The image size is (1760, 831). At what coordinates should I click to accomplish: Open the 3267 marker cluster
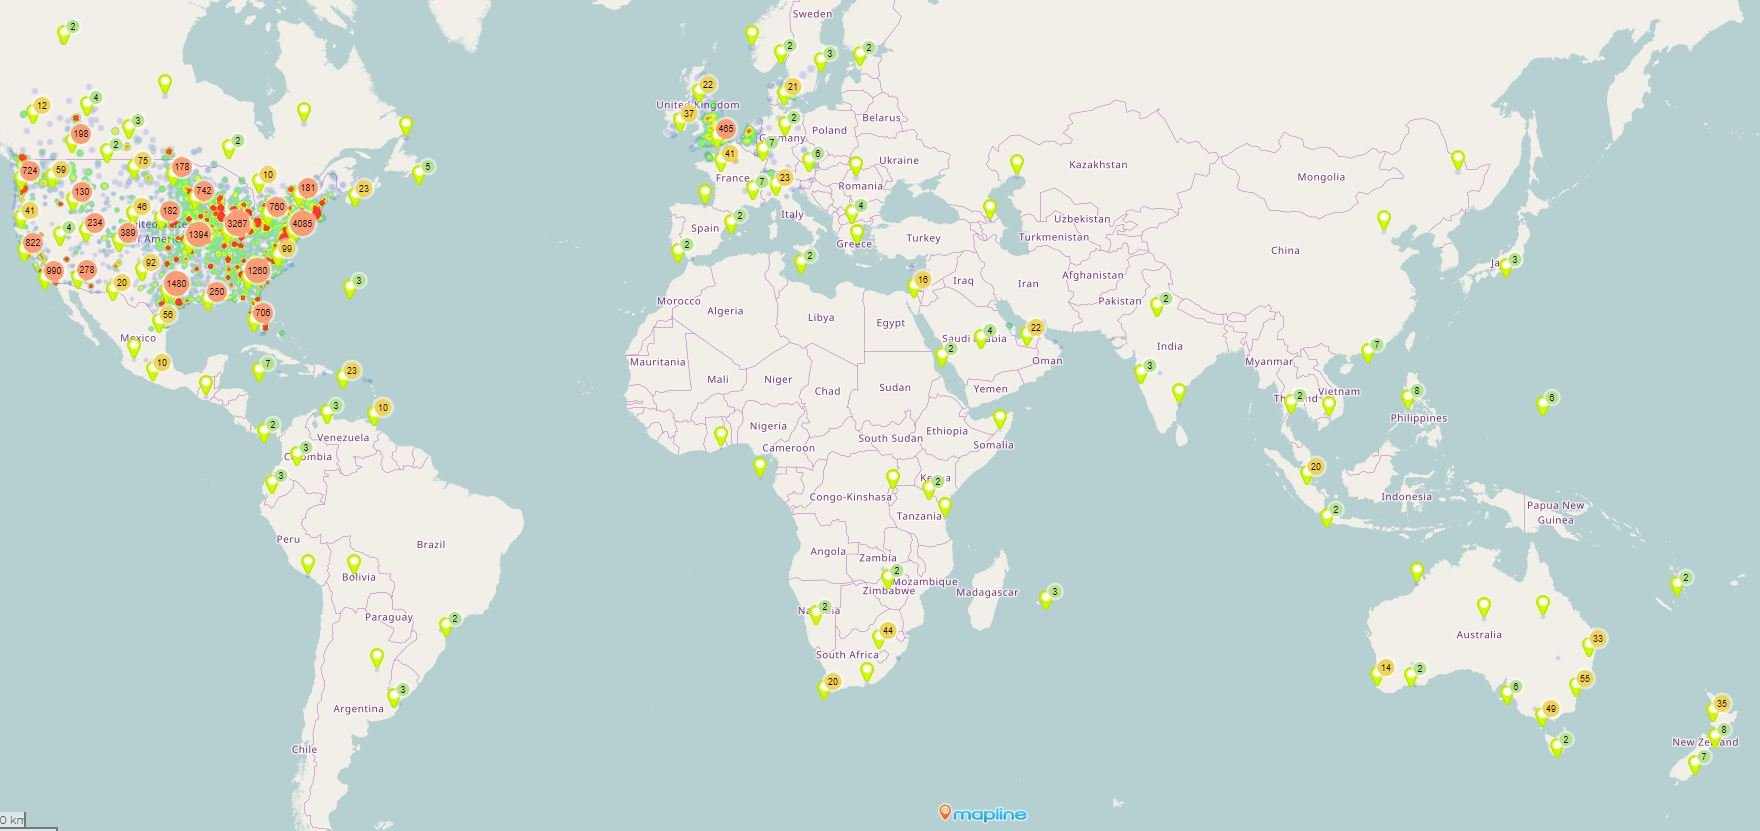tap(237, 223)
